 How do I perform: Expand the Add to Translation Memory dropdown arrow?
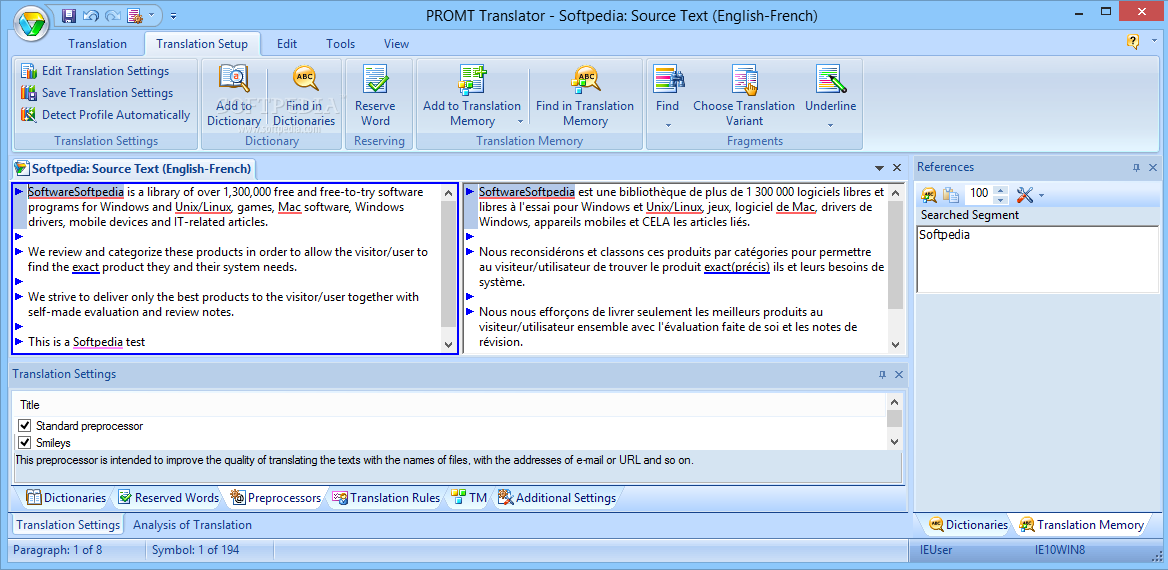click(x=518, y=121)
